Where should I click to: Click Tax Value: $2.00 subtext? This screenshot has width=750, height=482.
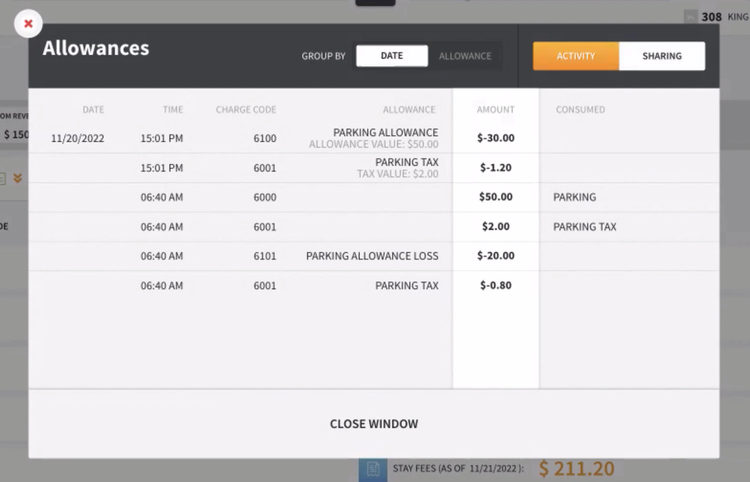[397, 174]
